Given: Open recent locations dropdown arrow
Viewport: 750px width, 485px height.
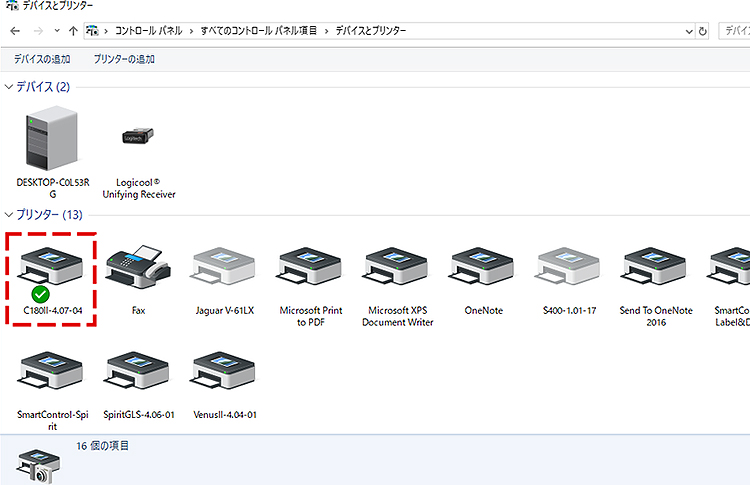Looking at the screenshot, I should 55,31.
